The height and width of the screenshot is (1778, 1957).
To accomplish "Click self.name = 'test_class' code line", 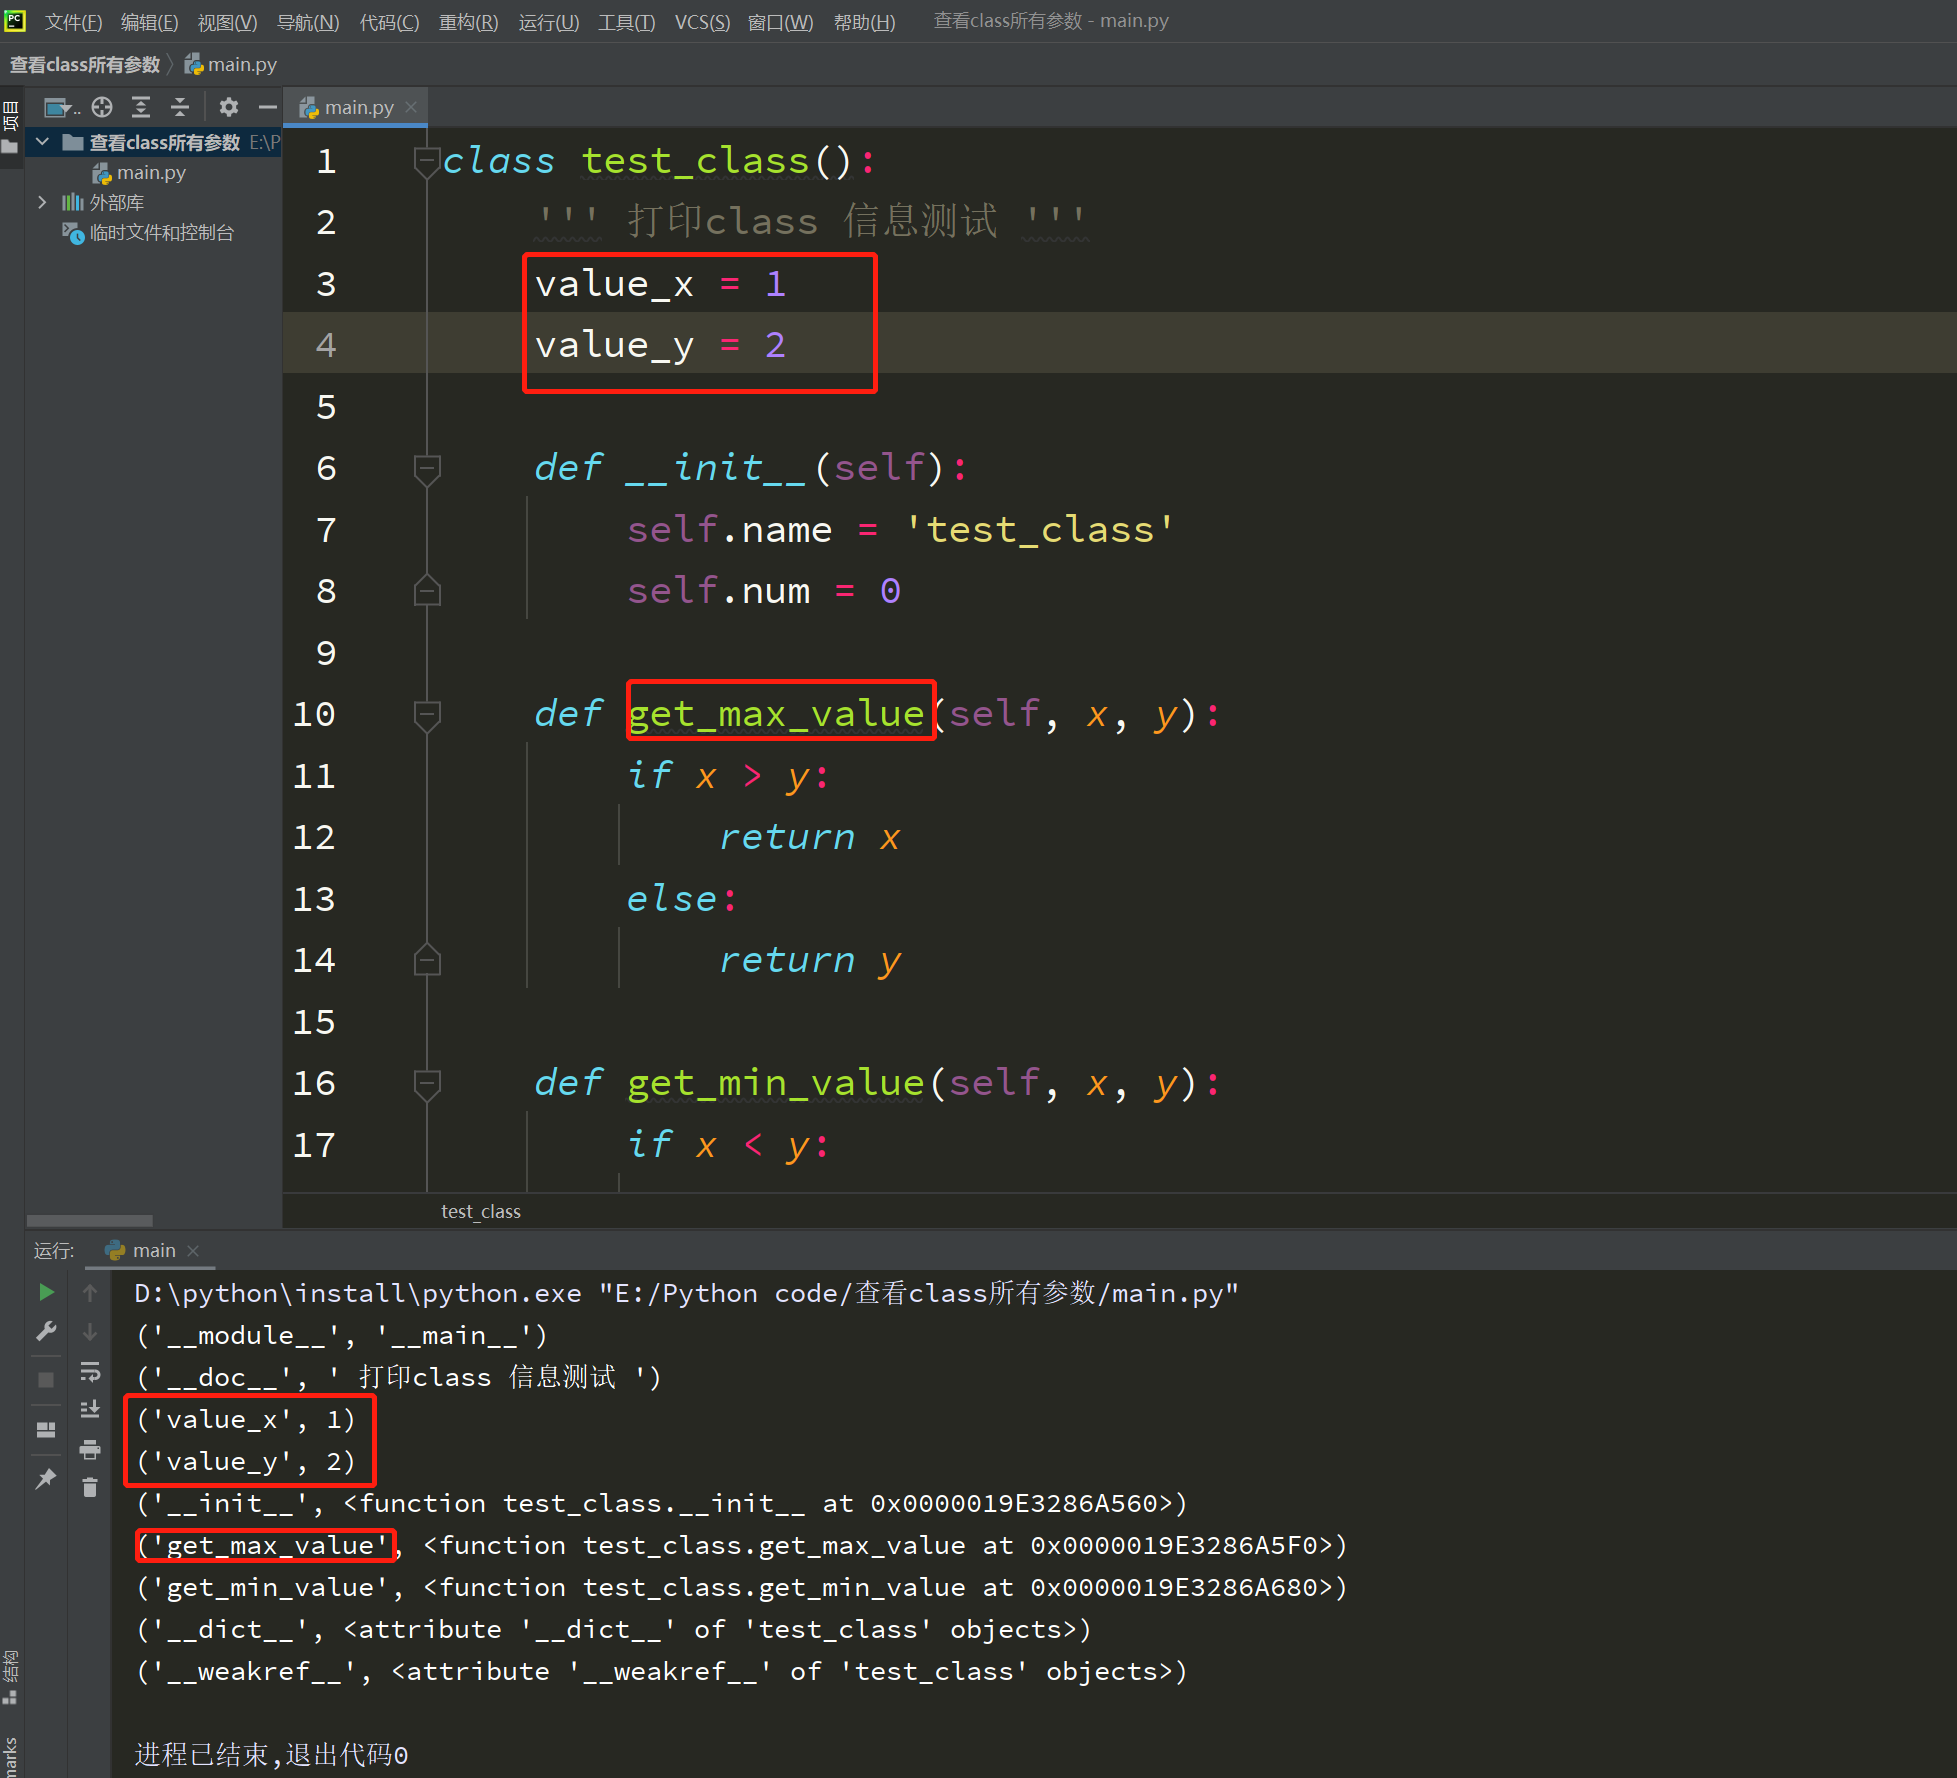I will [900, 529].
